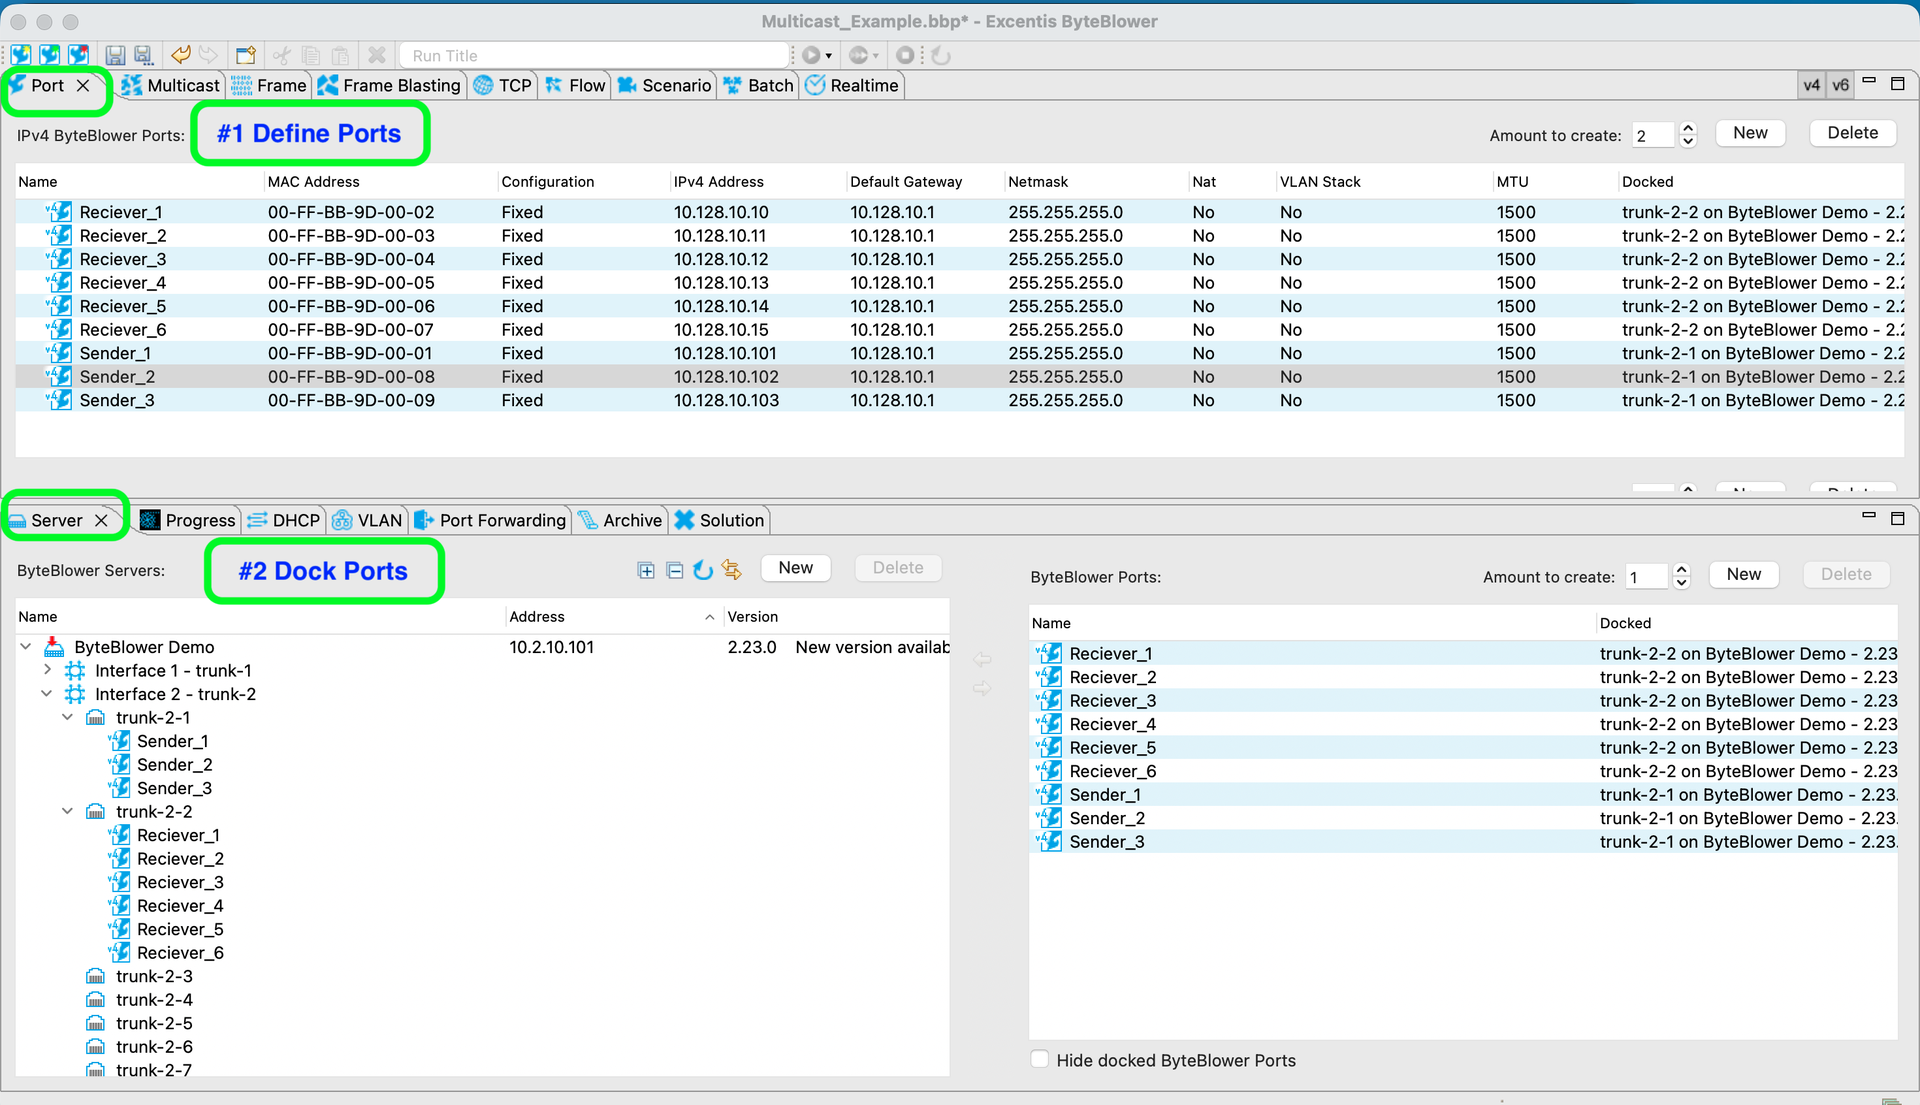Click the Save project toolbar icon
Screen dimensions: 1920x1105
click(x=115, y=55)
